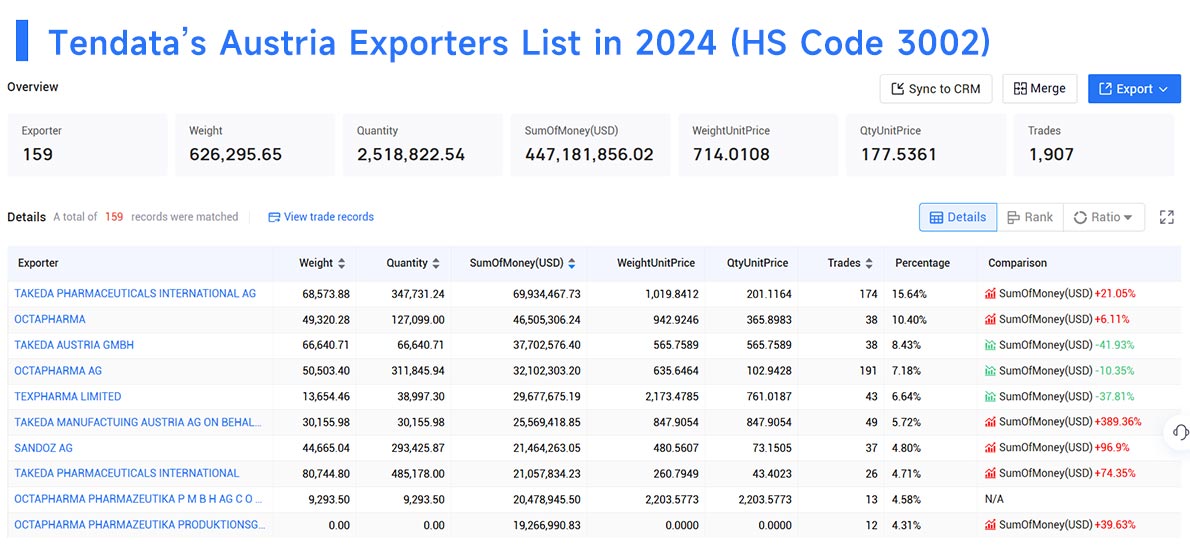Open the Ratio view dropdown
Viewport: 1190px width, 547px height.
pos(1103,217)
